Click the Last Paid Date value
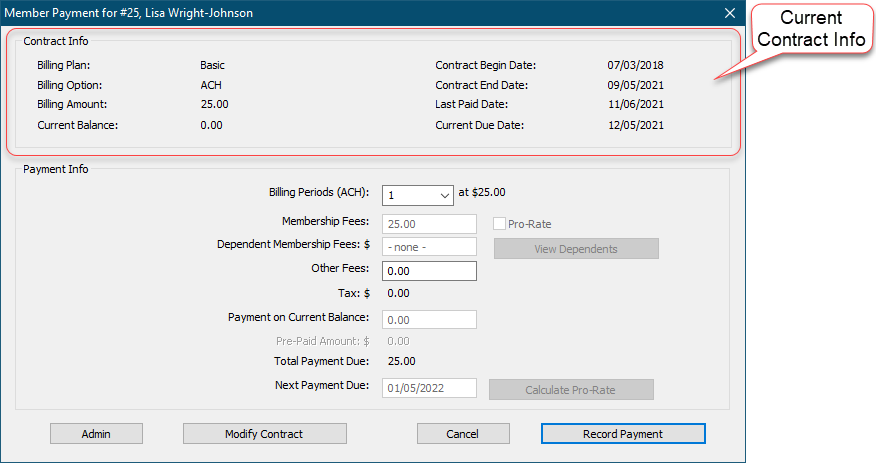The width and height of the screenshot is (876, 463). (635, 104)
